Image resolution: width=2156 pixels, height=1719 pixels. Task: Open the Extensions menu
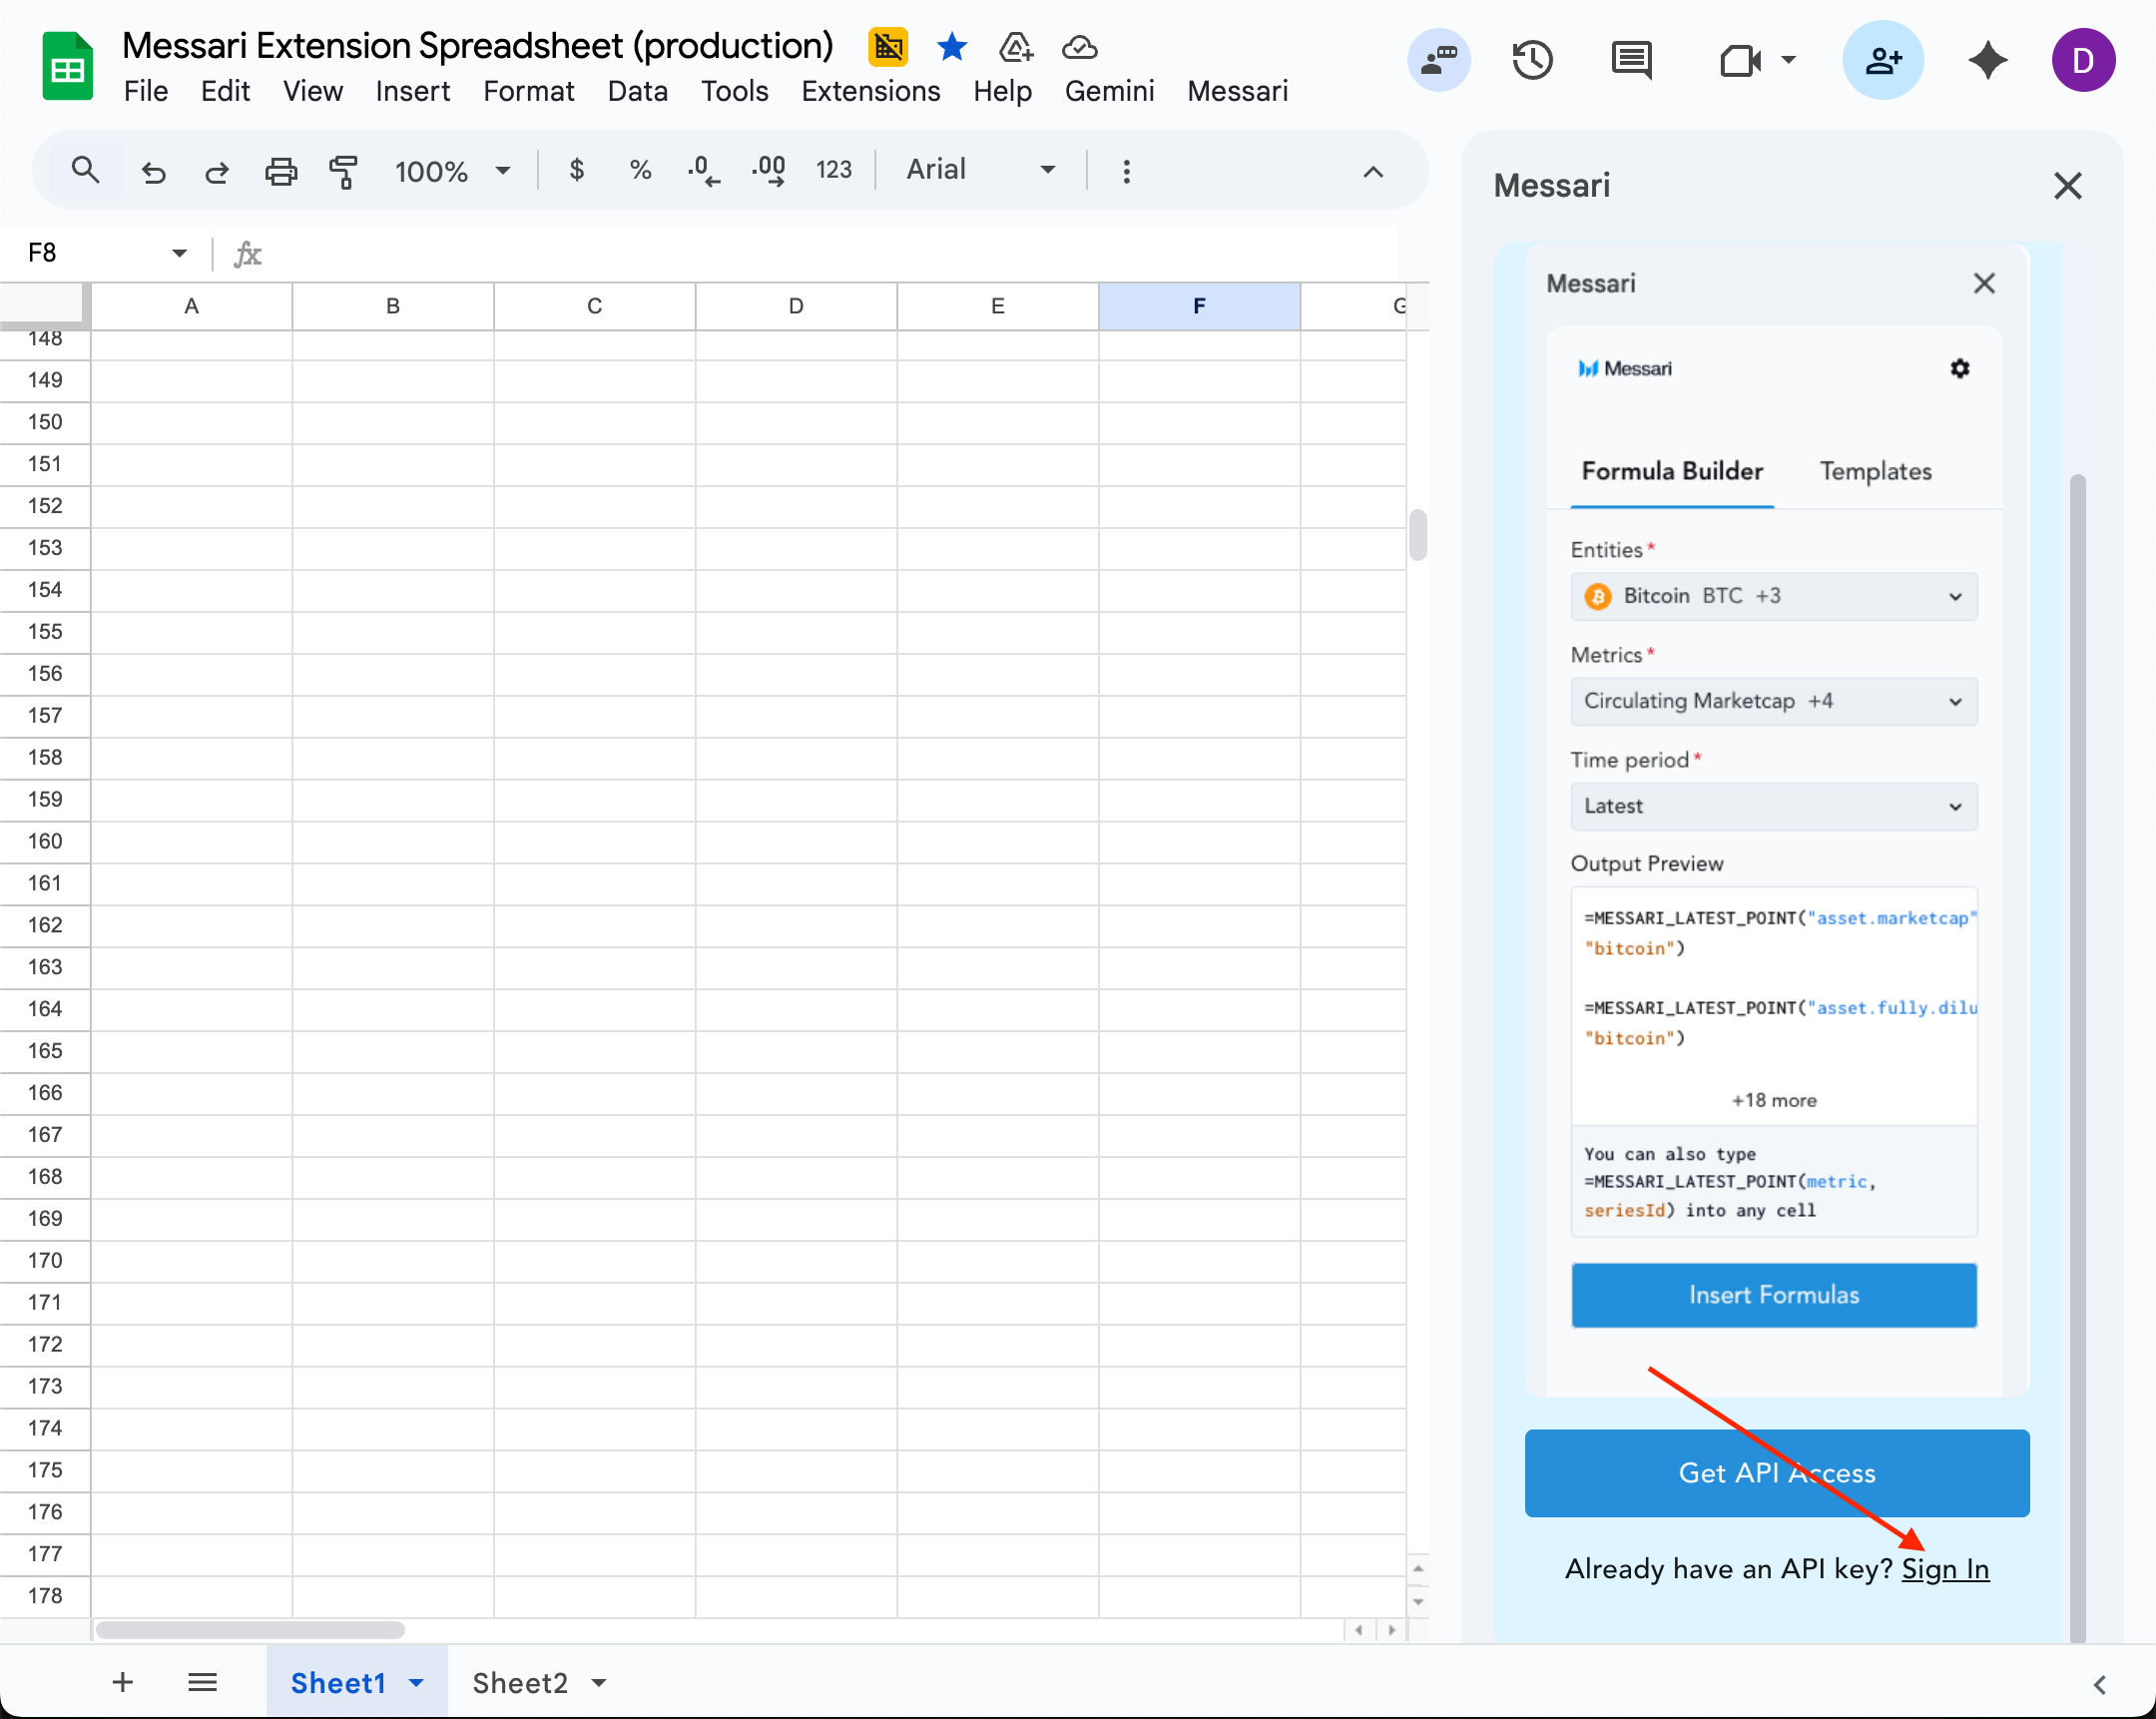coord(870,91)
